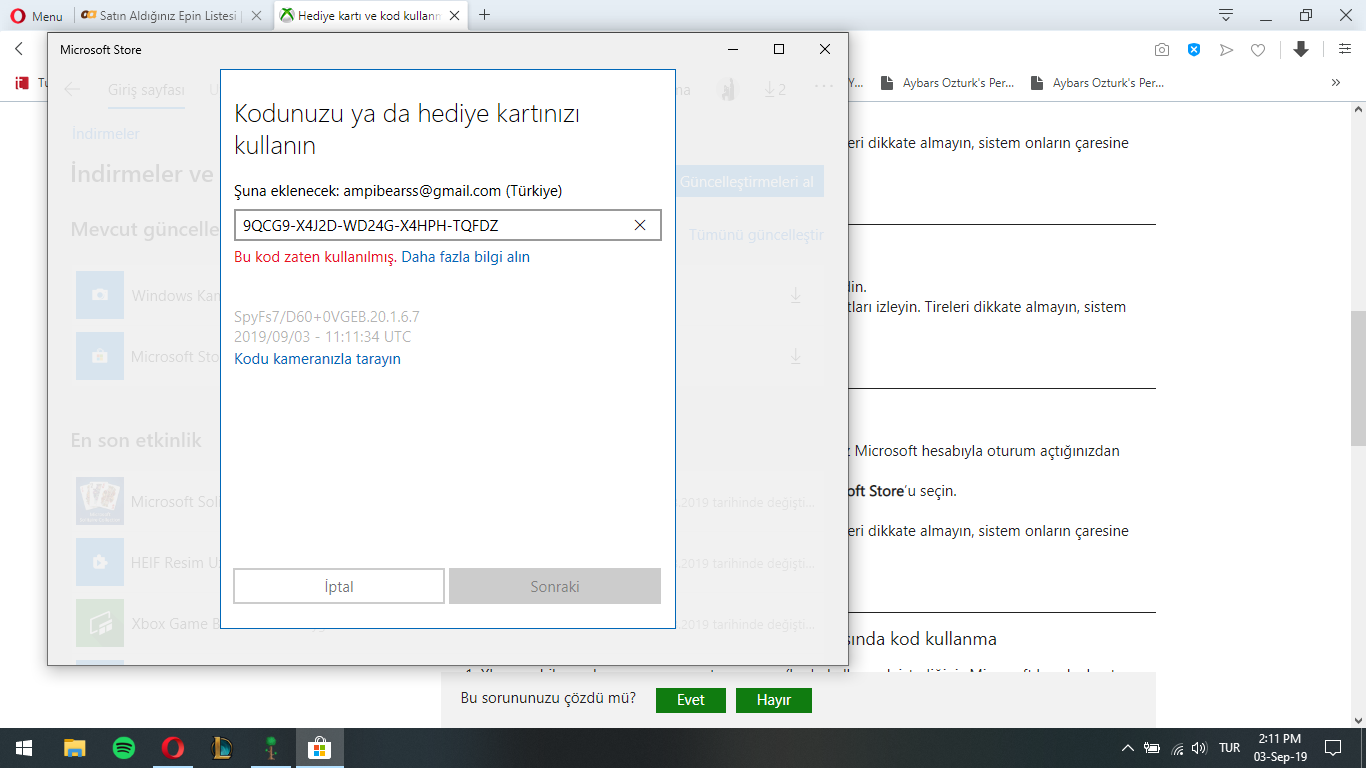Click the Güncelleştirmeleri al button in the Store
The image size is (1366, 768).
coord(749,182)
